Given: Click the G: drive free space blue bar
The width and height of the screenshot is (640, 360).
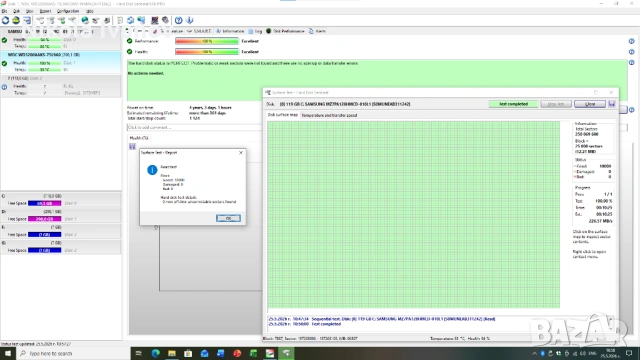Looking at the screenshot, I should [x=44, y=250].
